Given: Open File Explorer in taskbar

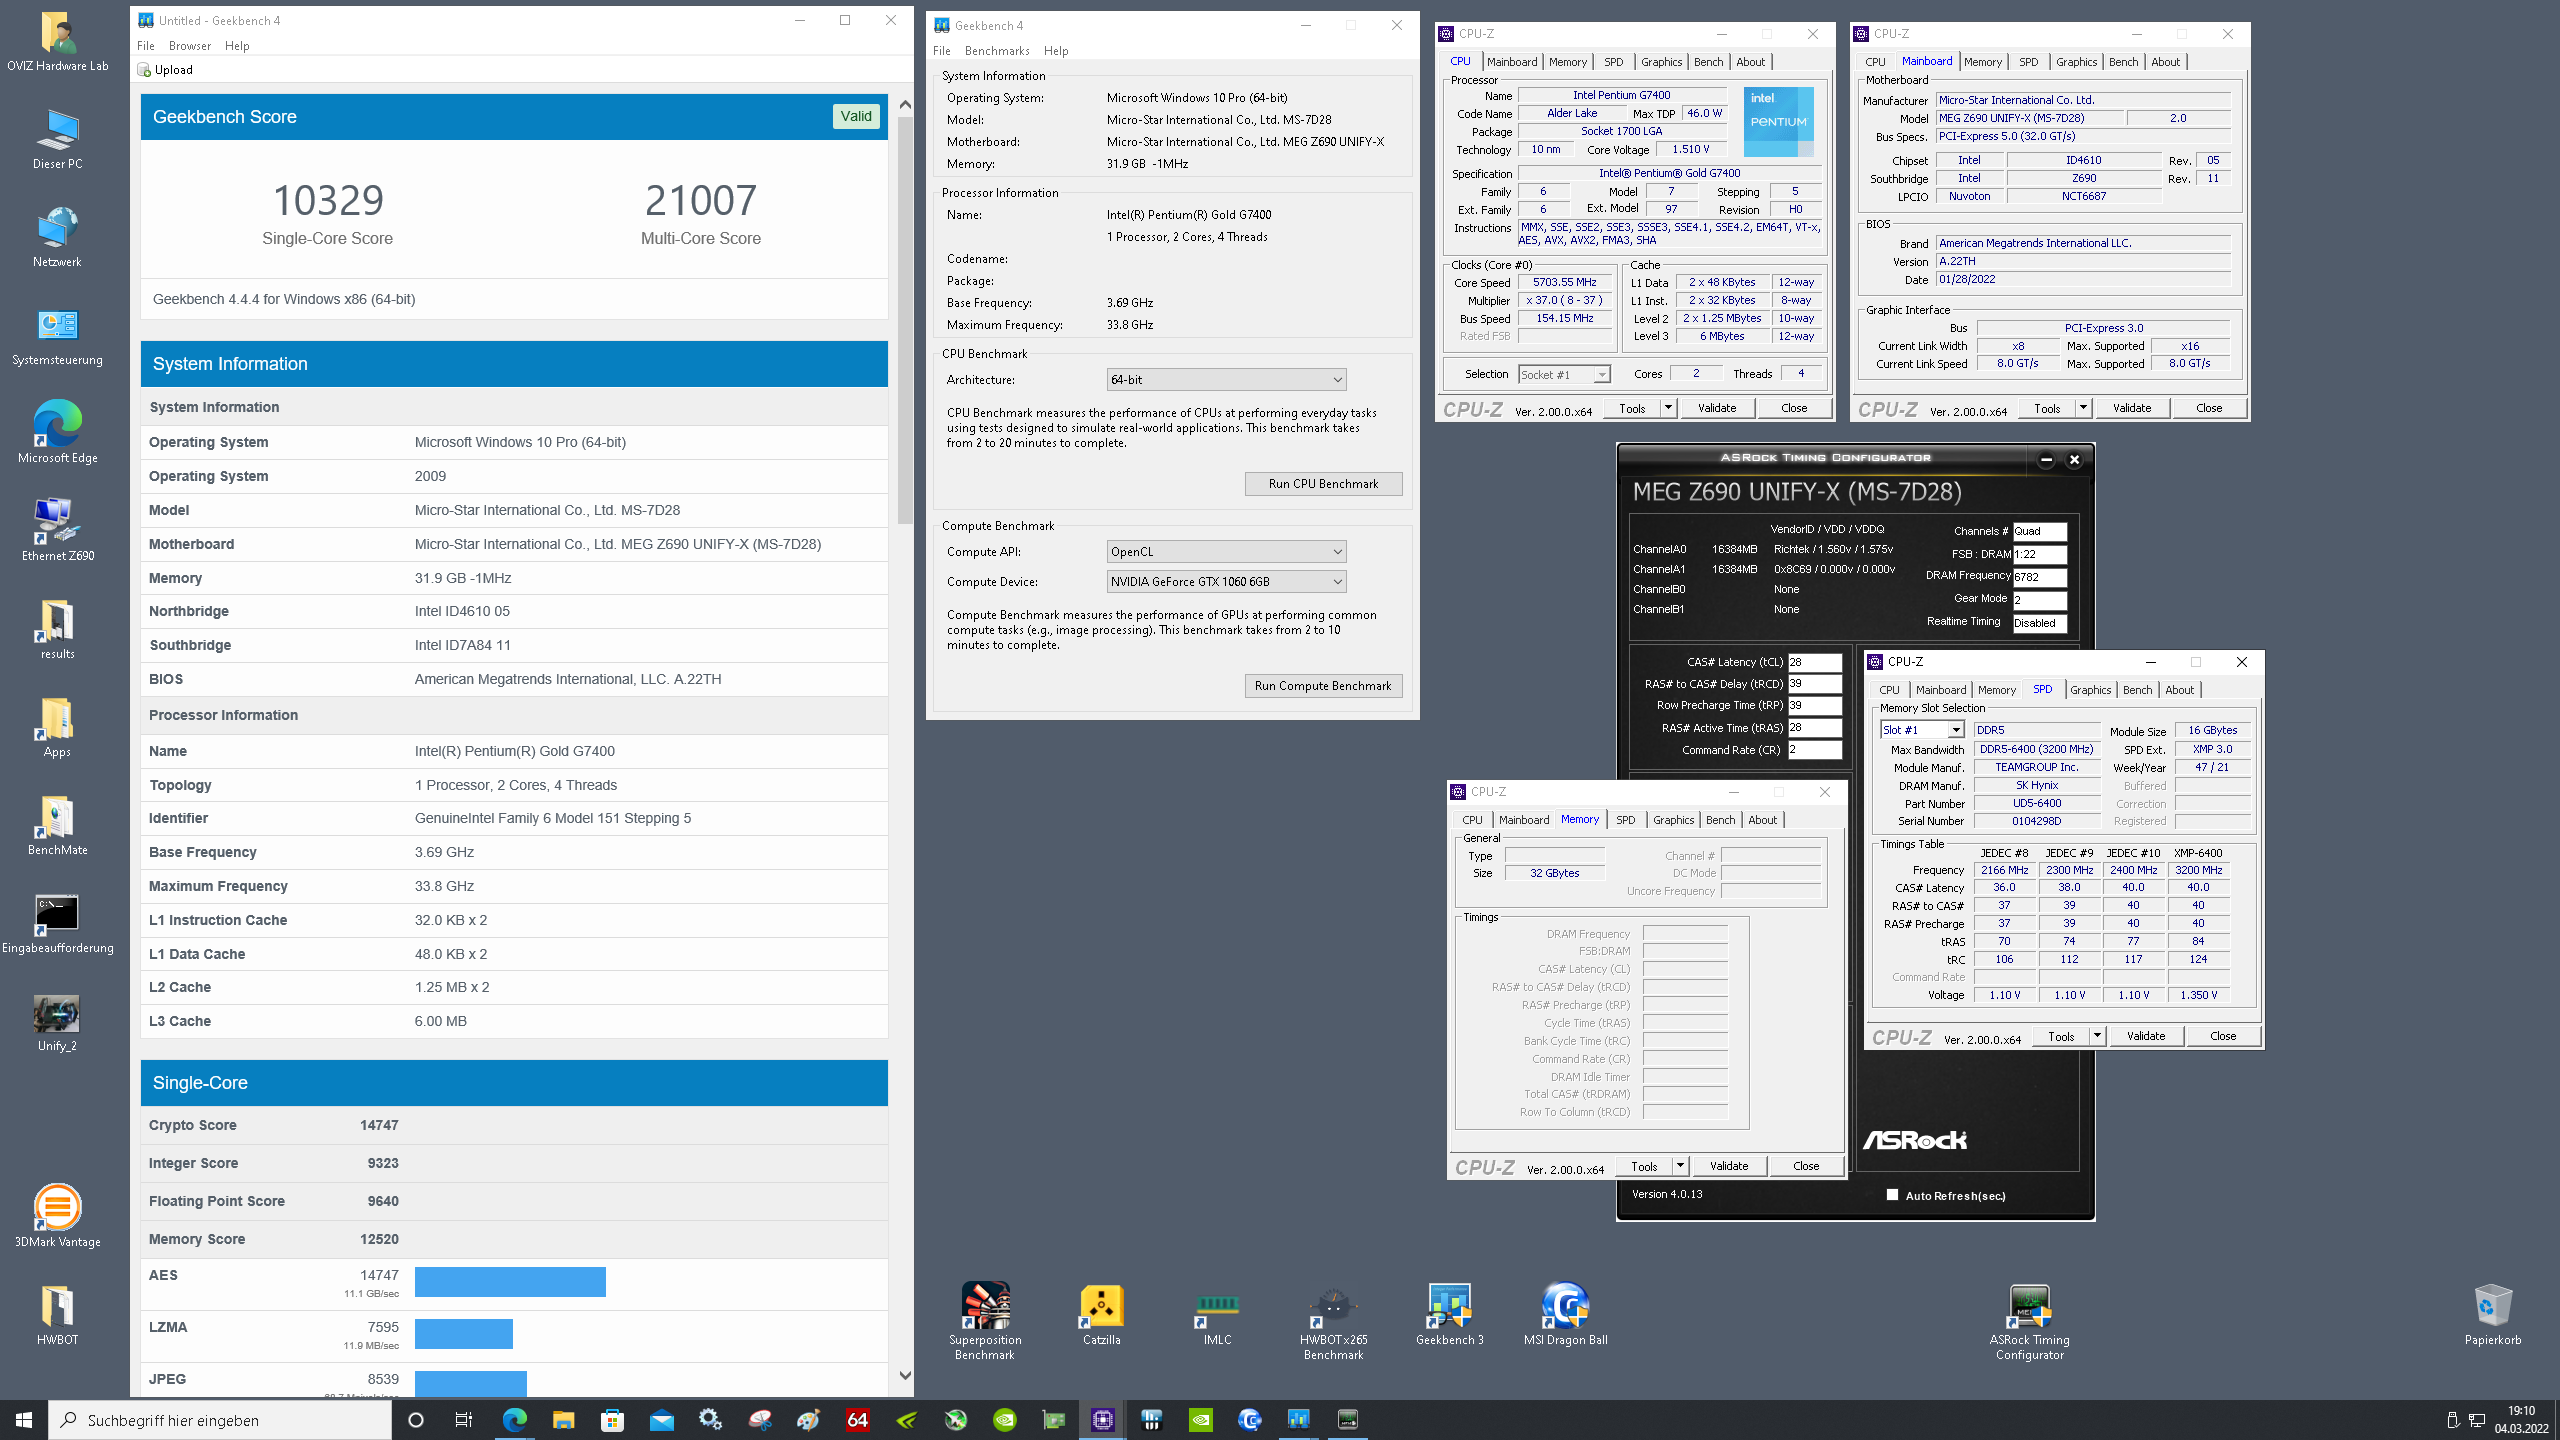Looking at the screenshot, I should click(x=563, y=1419).
